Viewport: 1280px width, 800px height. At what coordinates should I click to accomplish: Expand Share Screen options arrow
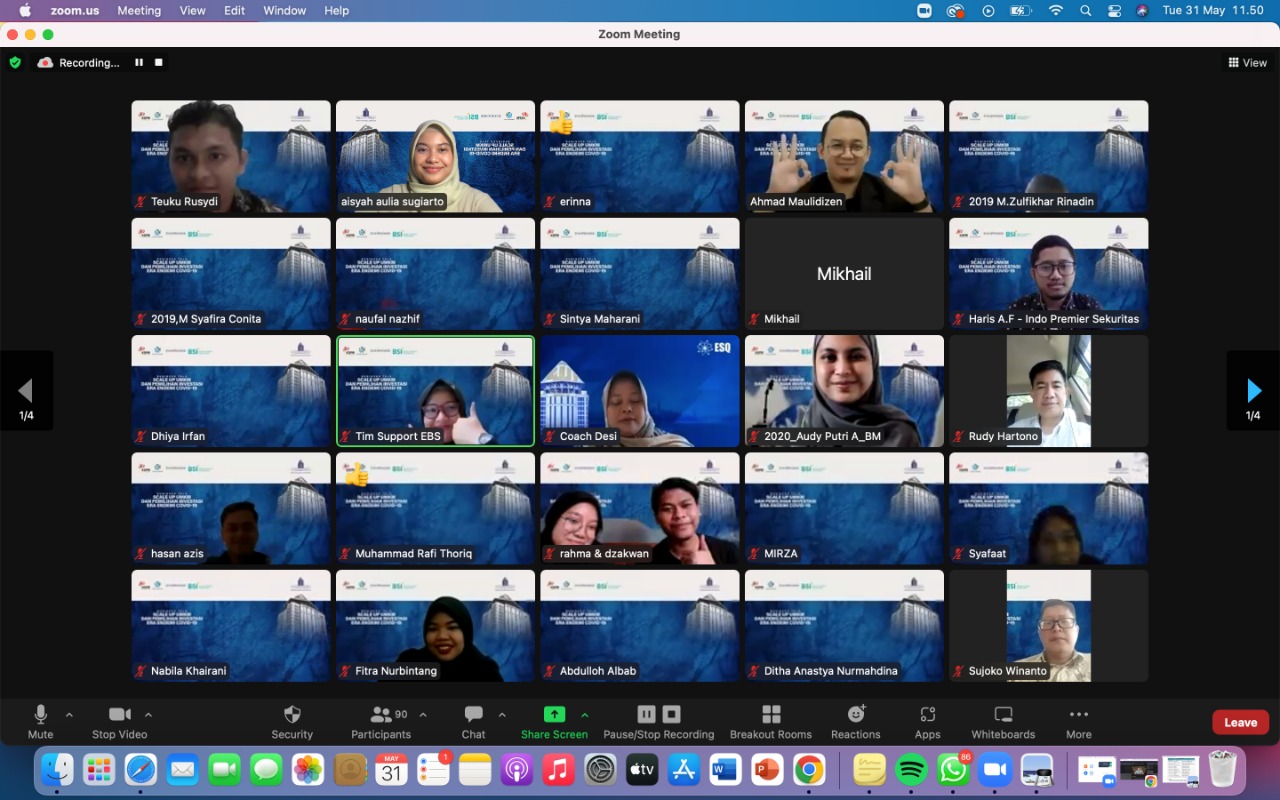[x=585, y=715]
